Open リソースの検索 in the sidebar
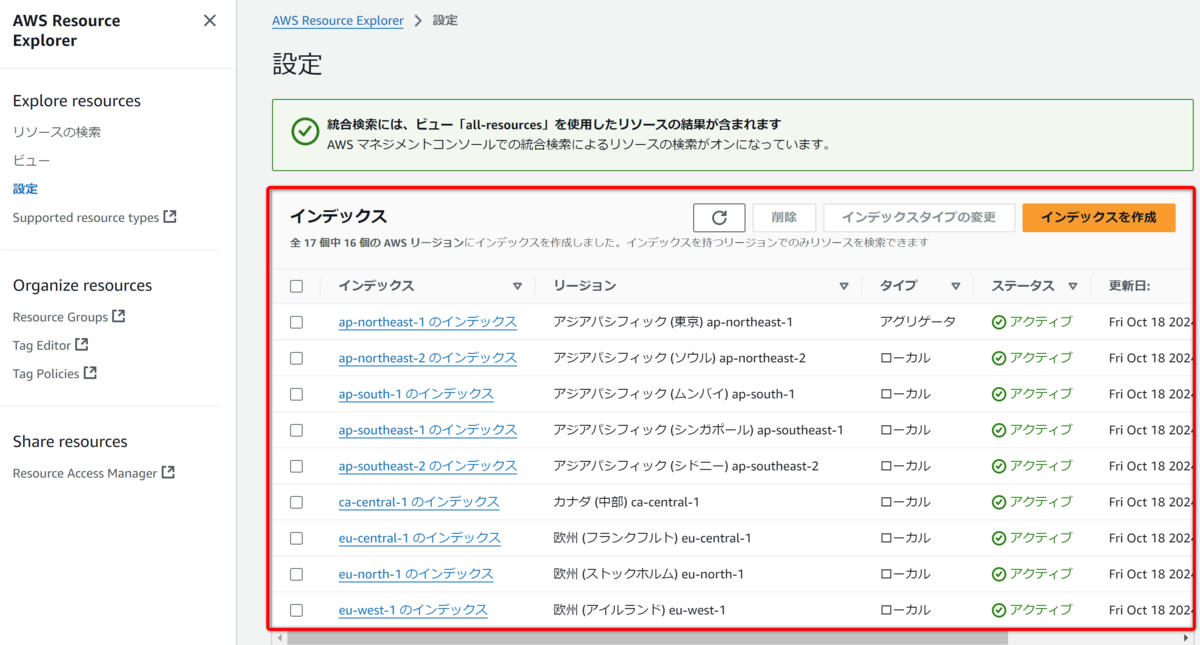Image resolution: width=1200 pixels, height=645 pixels. (57, 132)
